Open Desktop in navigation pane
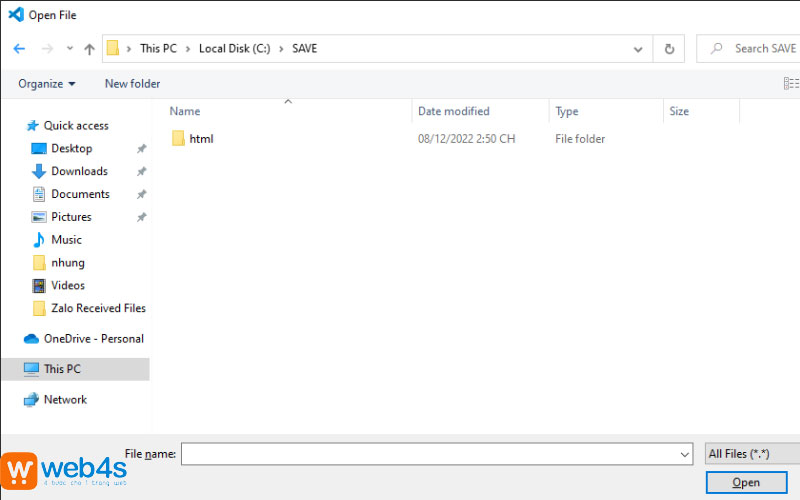Image resolution: width=800 pixels, height=500 pixels. point(71,148)
